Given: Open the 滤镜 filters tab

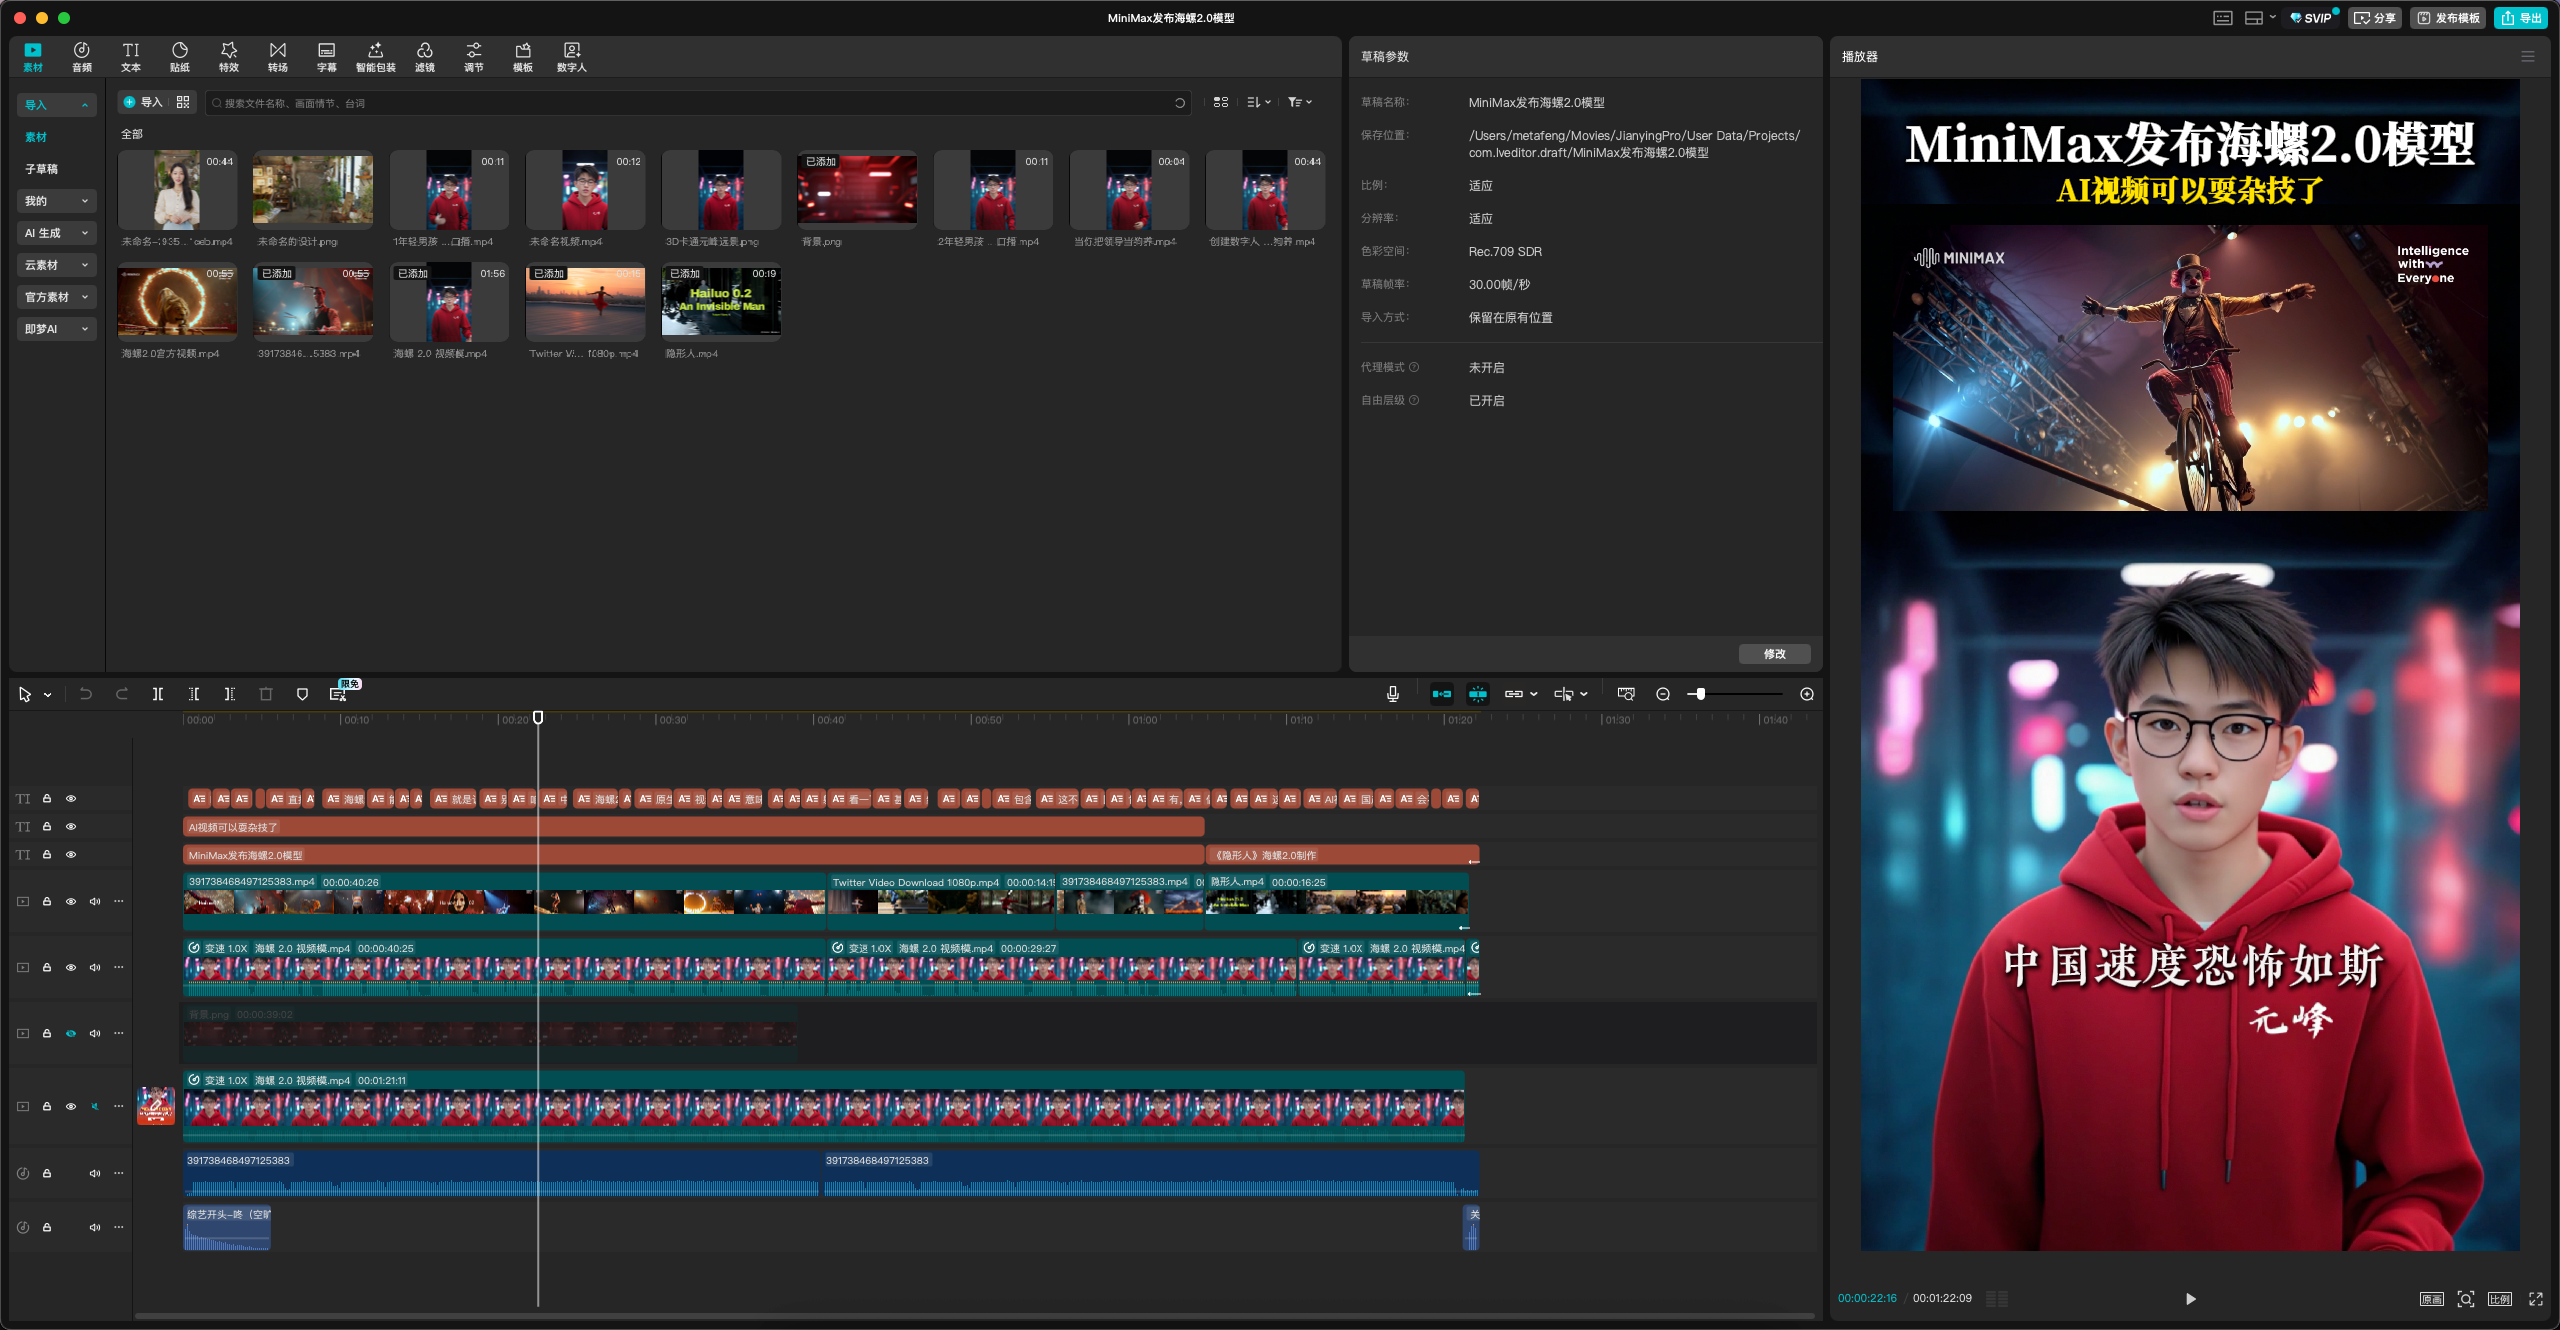Looking at the screenshot, I should point(425,57).
